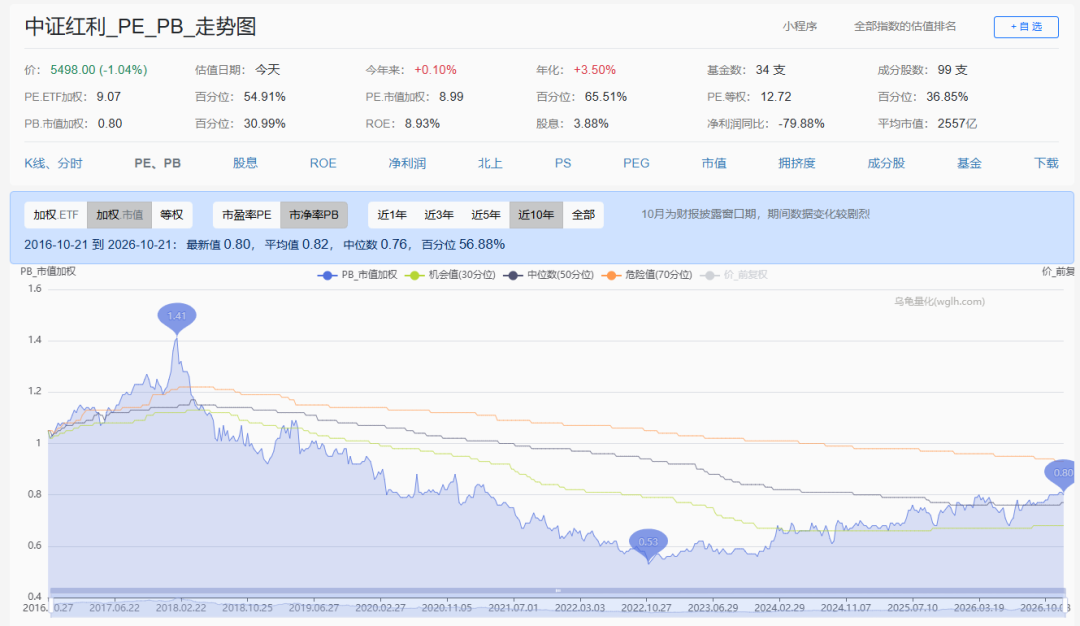Set the time range to 近3年
This screenshot has width=1080, height=626.
439,215
